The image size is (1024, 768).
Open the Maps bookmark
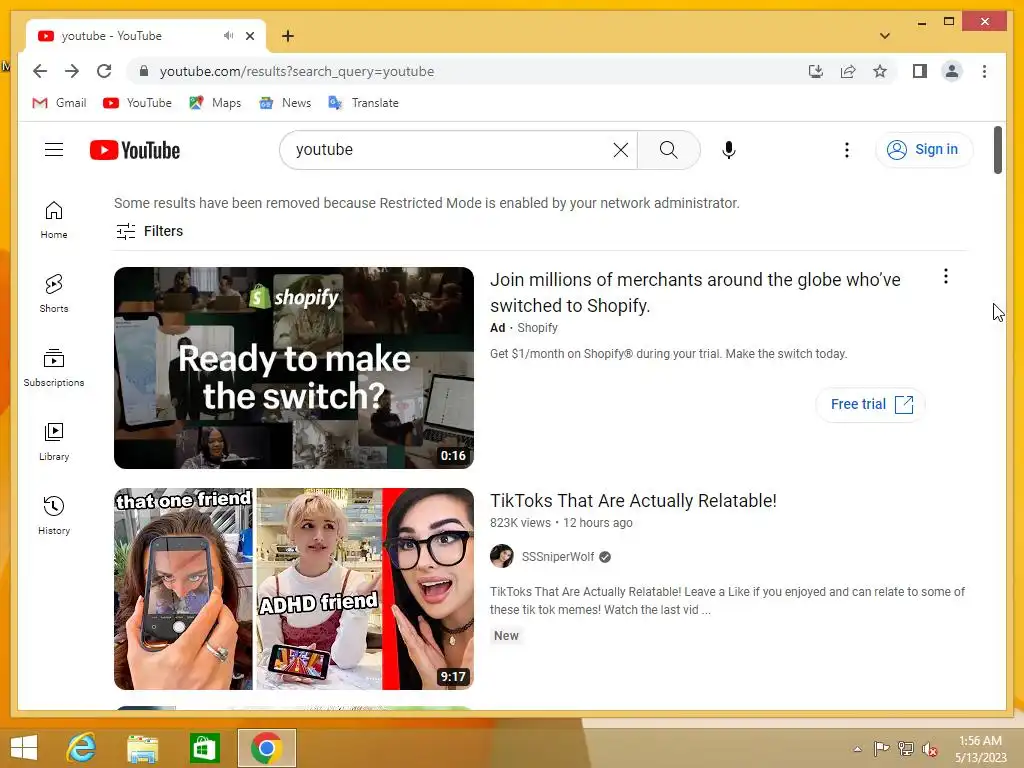216,103
